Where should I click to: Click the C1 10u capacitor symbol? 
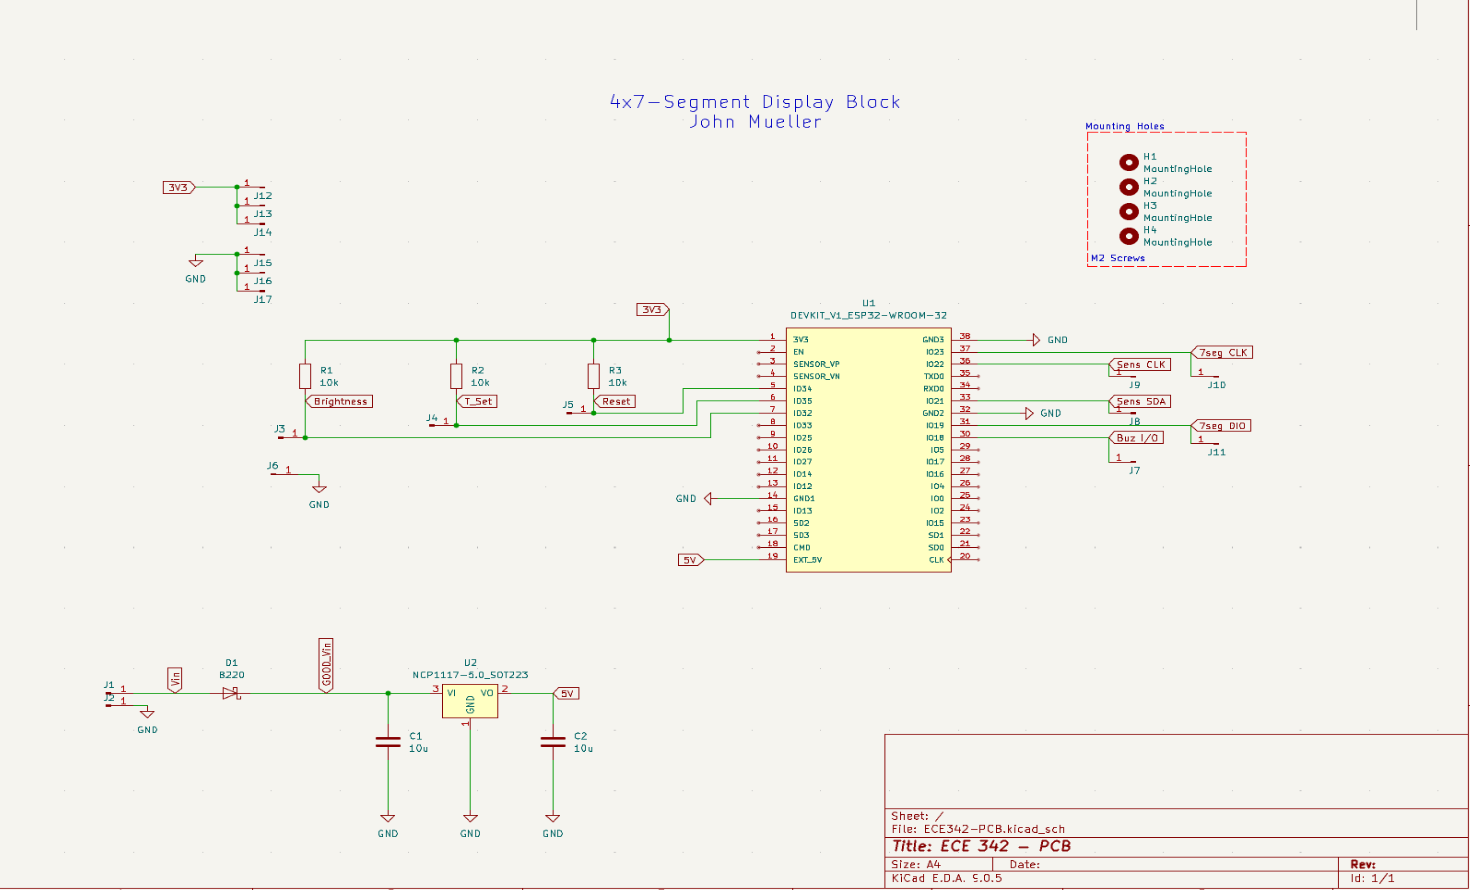point(388,742)
